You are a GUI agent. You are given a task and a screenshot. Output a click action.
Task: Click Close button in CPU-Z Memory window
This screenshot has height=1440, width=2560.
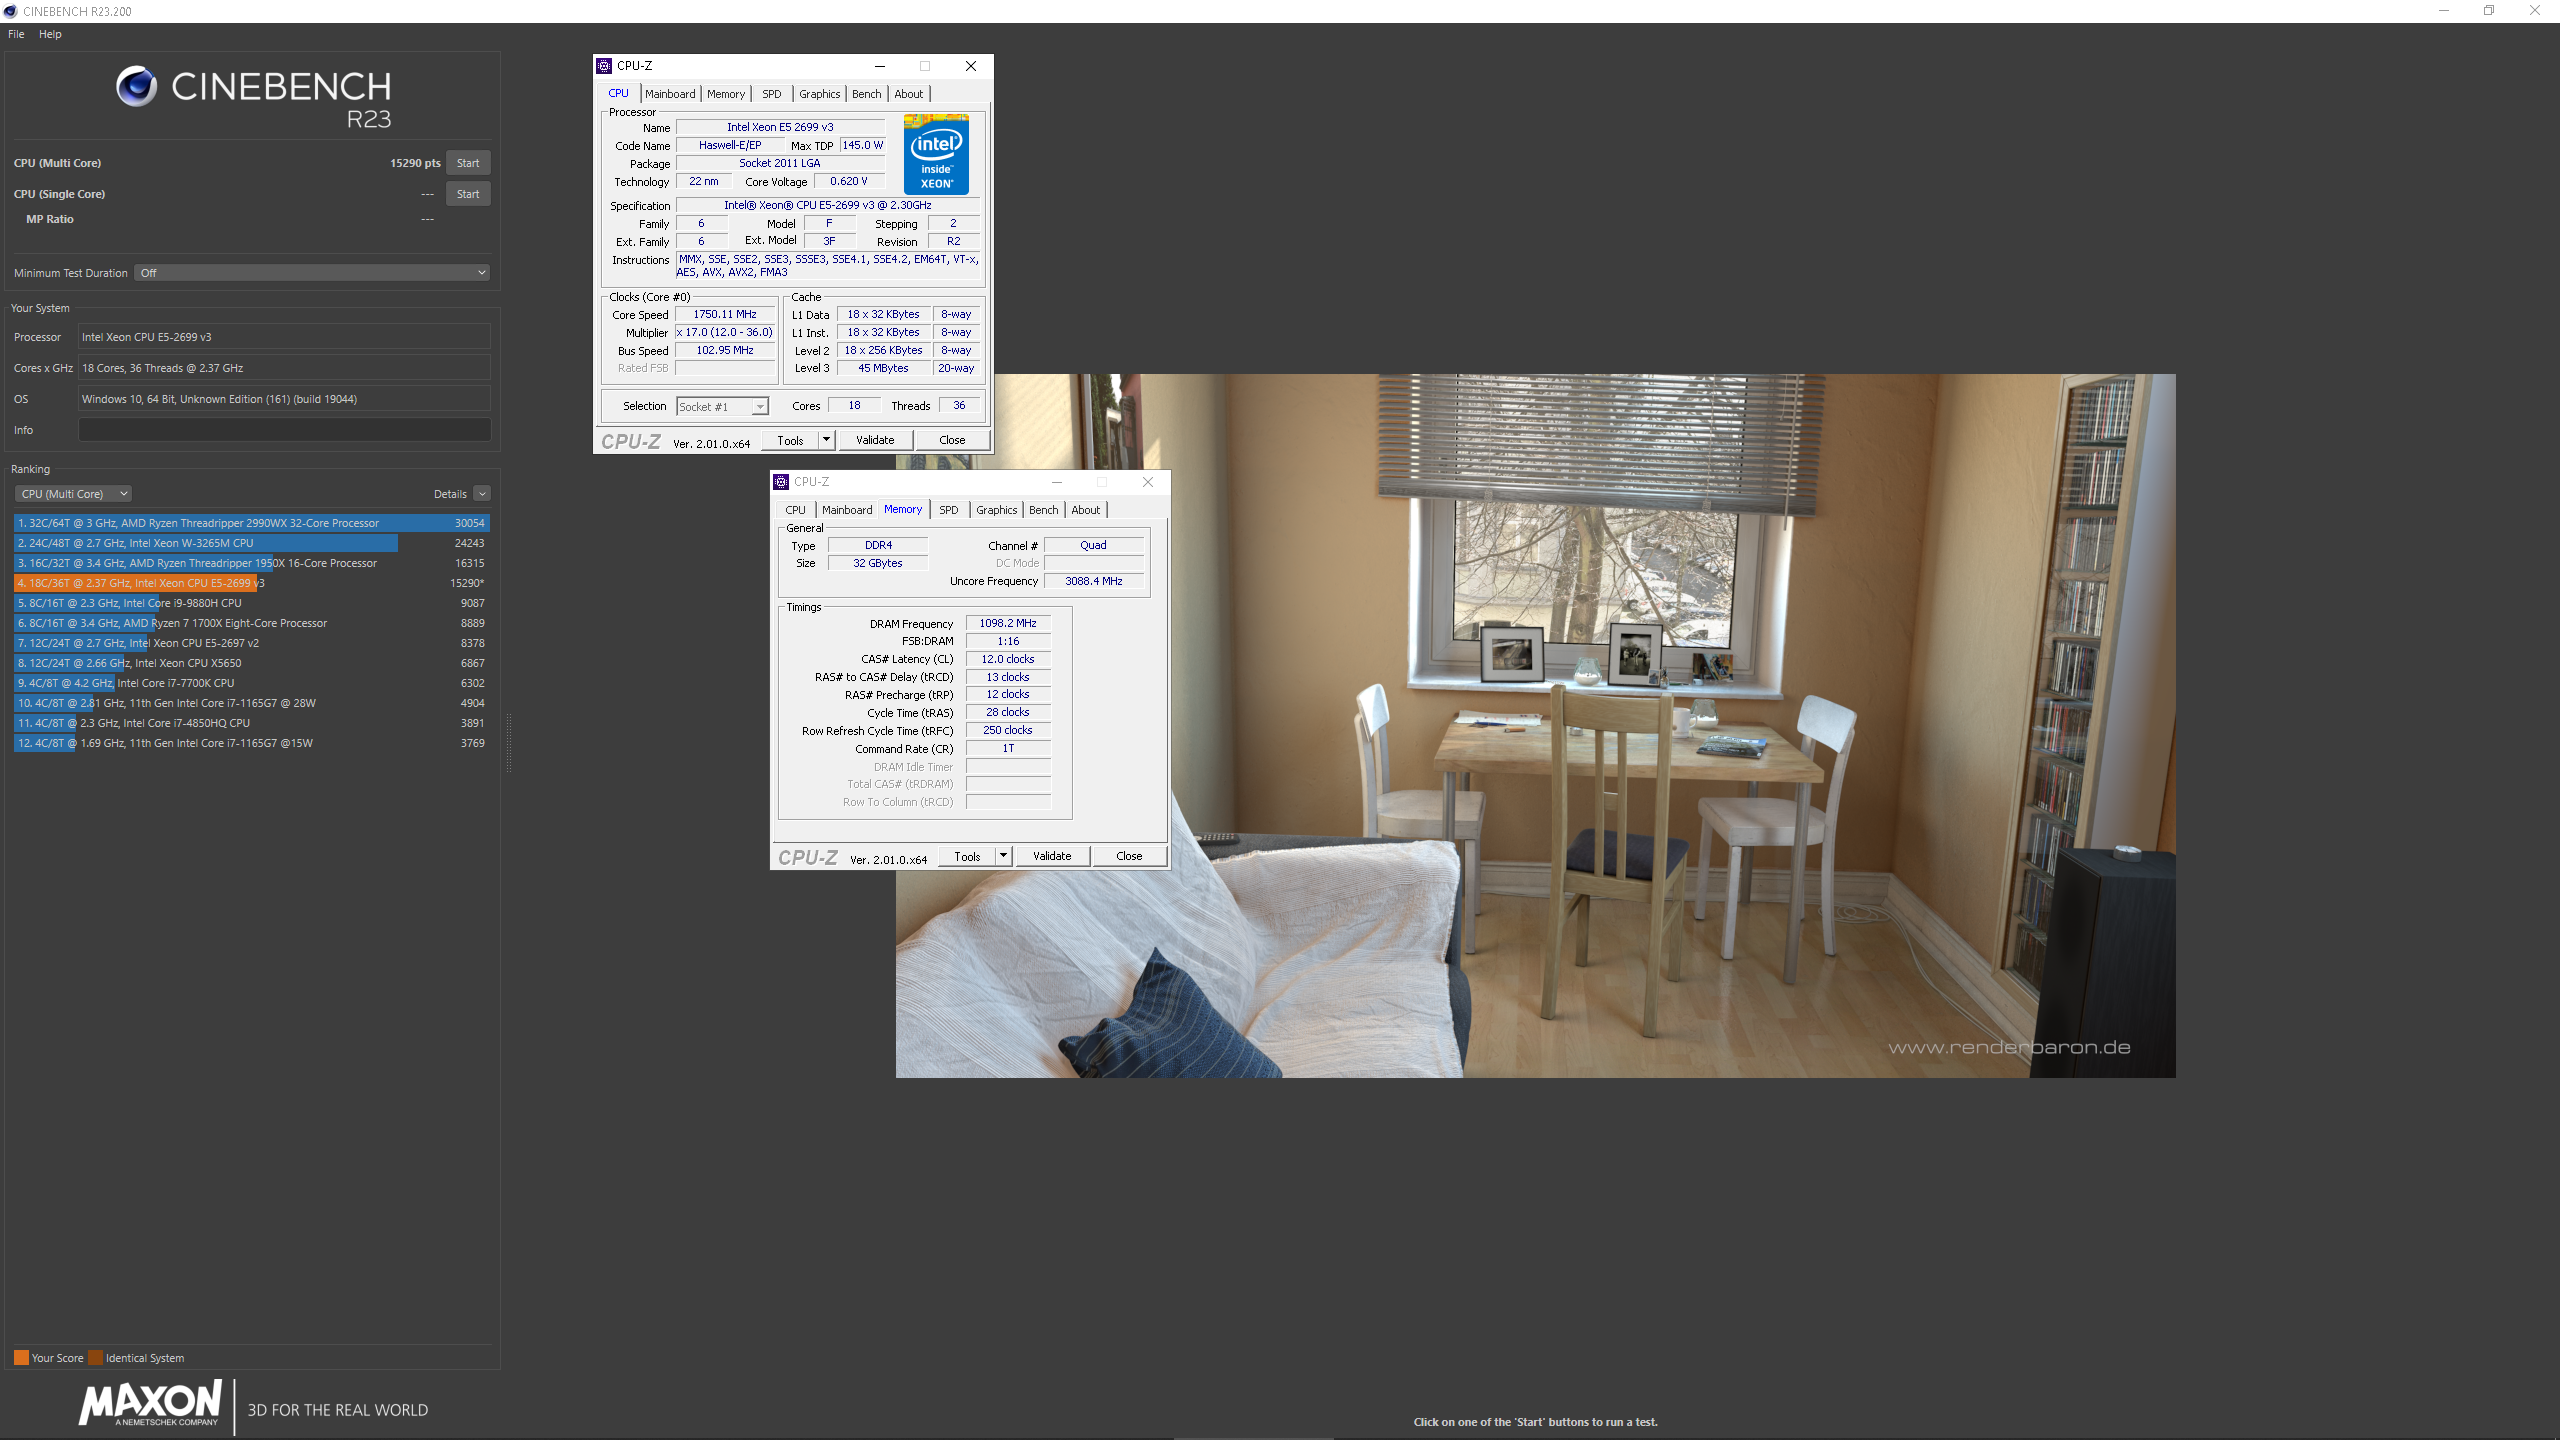(x=1129, y=856)
